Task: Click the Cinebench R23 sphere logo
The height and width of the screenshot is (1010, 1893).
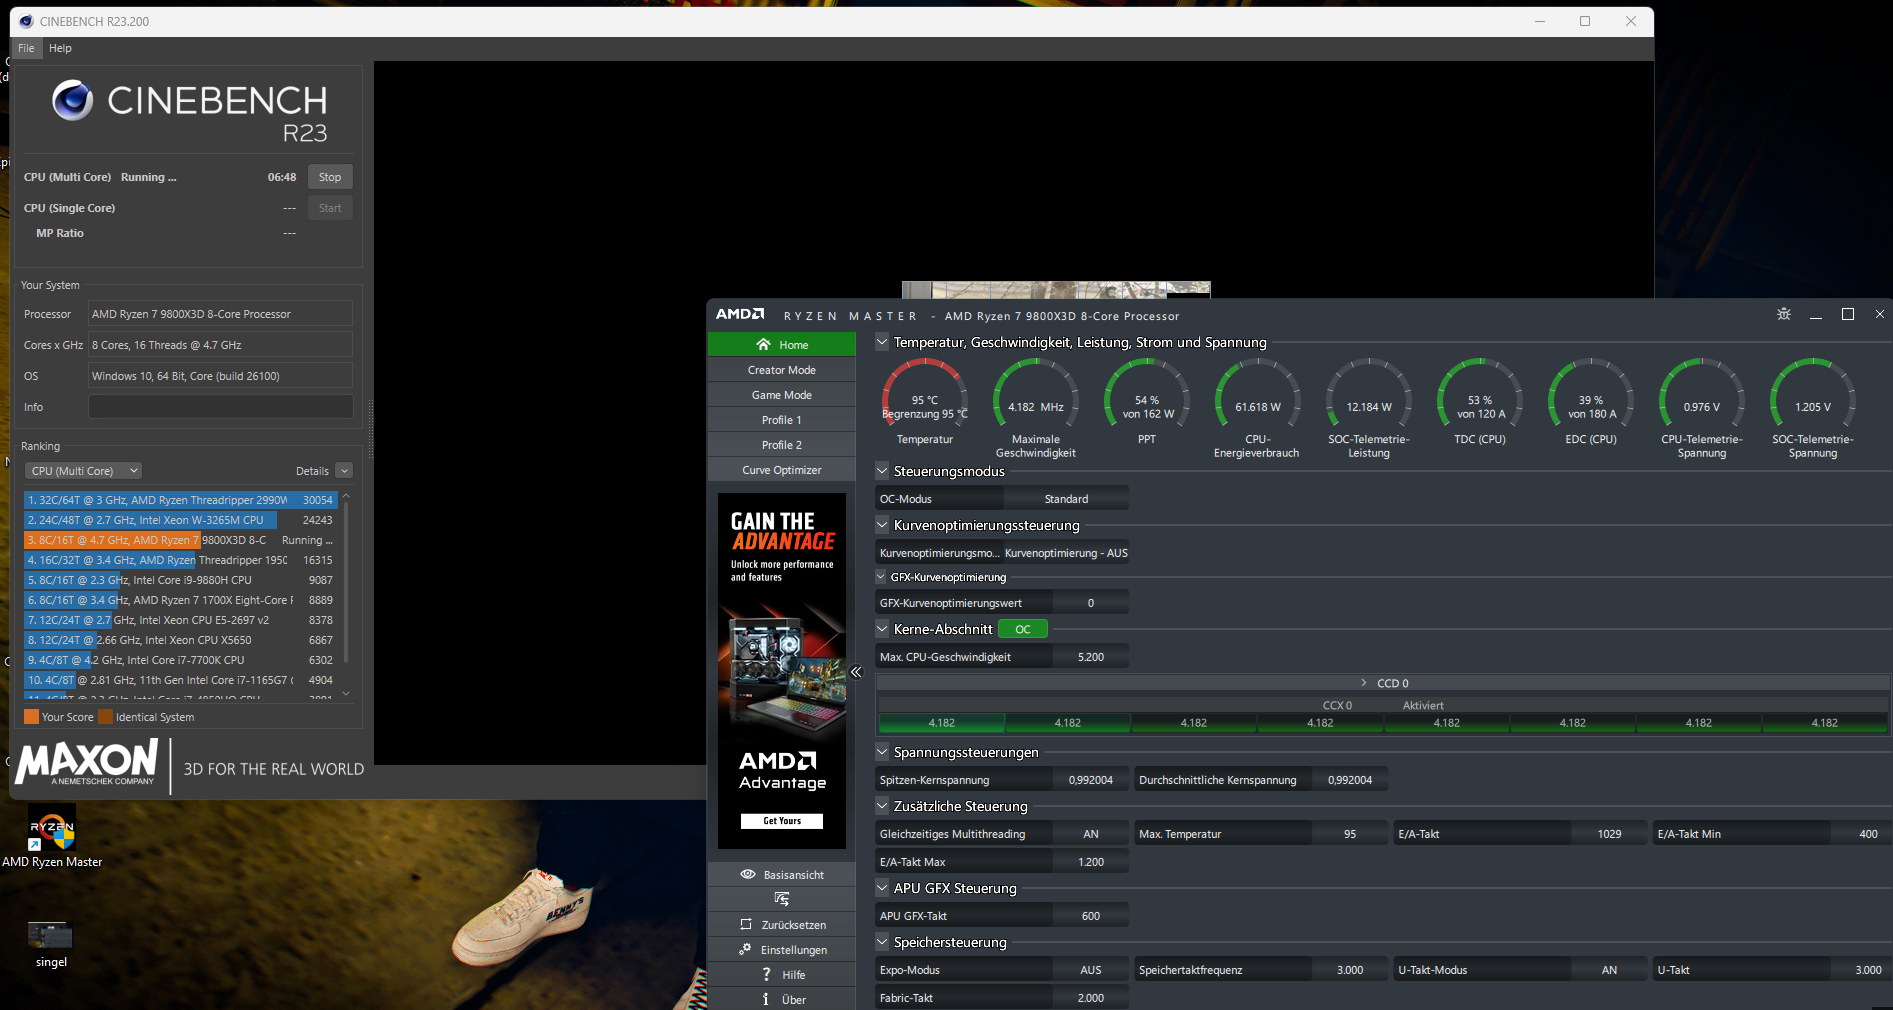Action: 72,100
